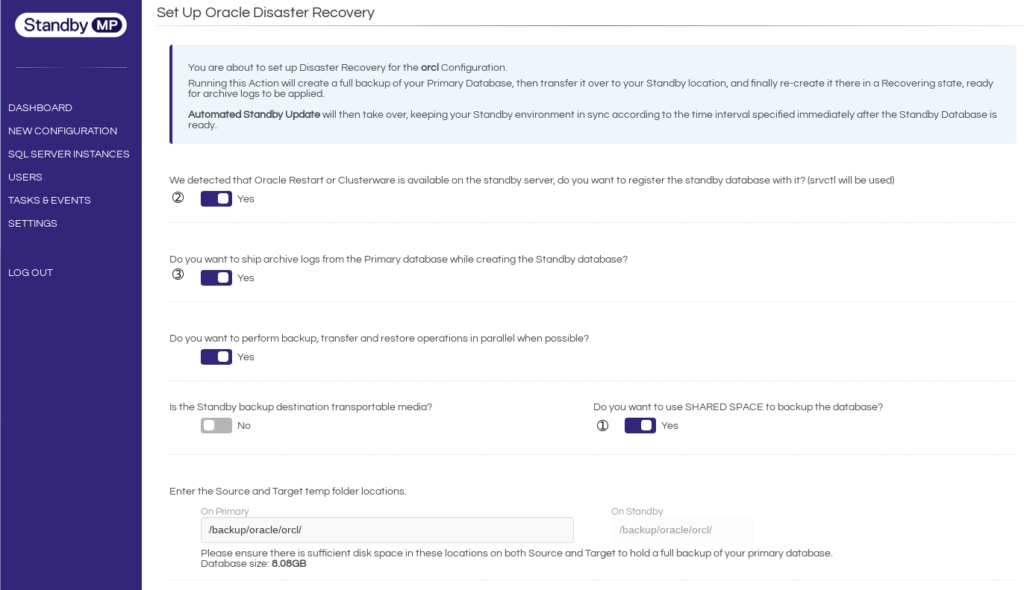The height and width of the screenshot is (590, 1024).
Task: Click the Database size value 8.08GB
Action: (289, 563)
